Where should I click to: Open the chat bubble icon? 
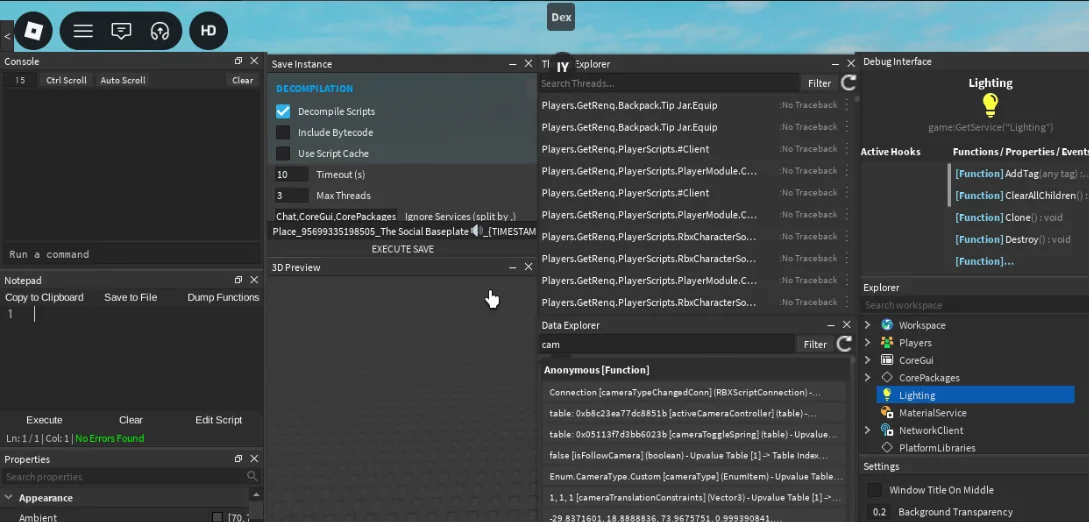[x=122, y=31]
